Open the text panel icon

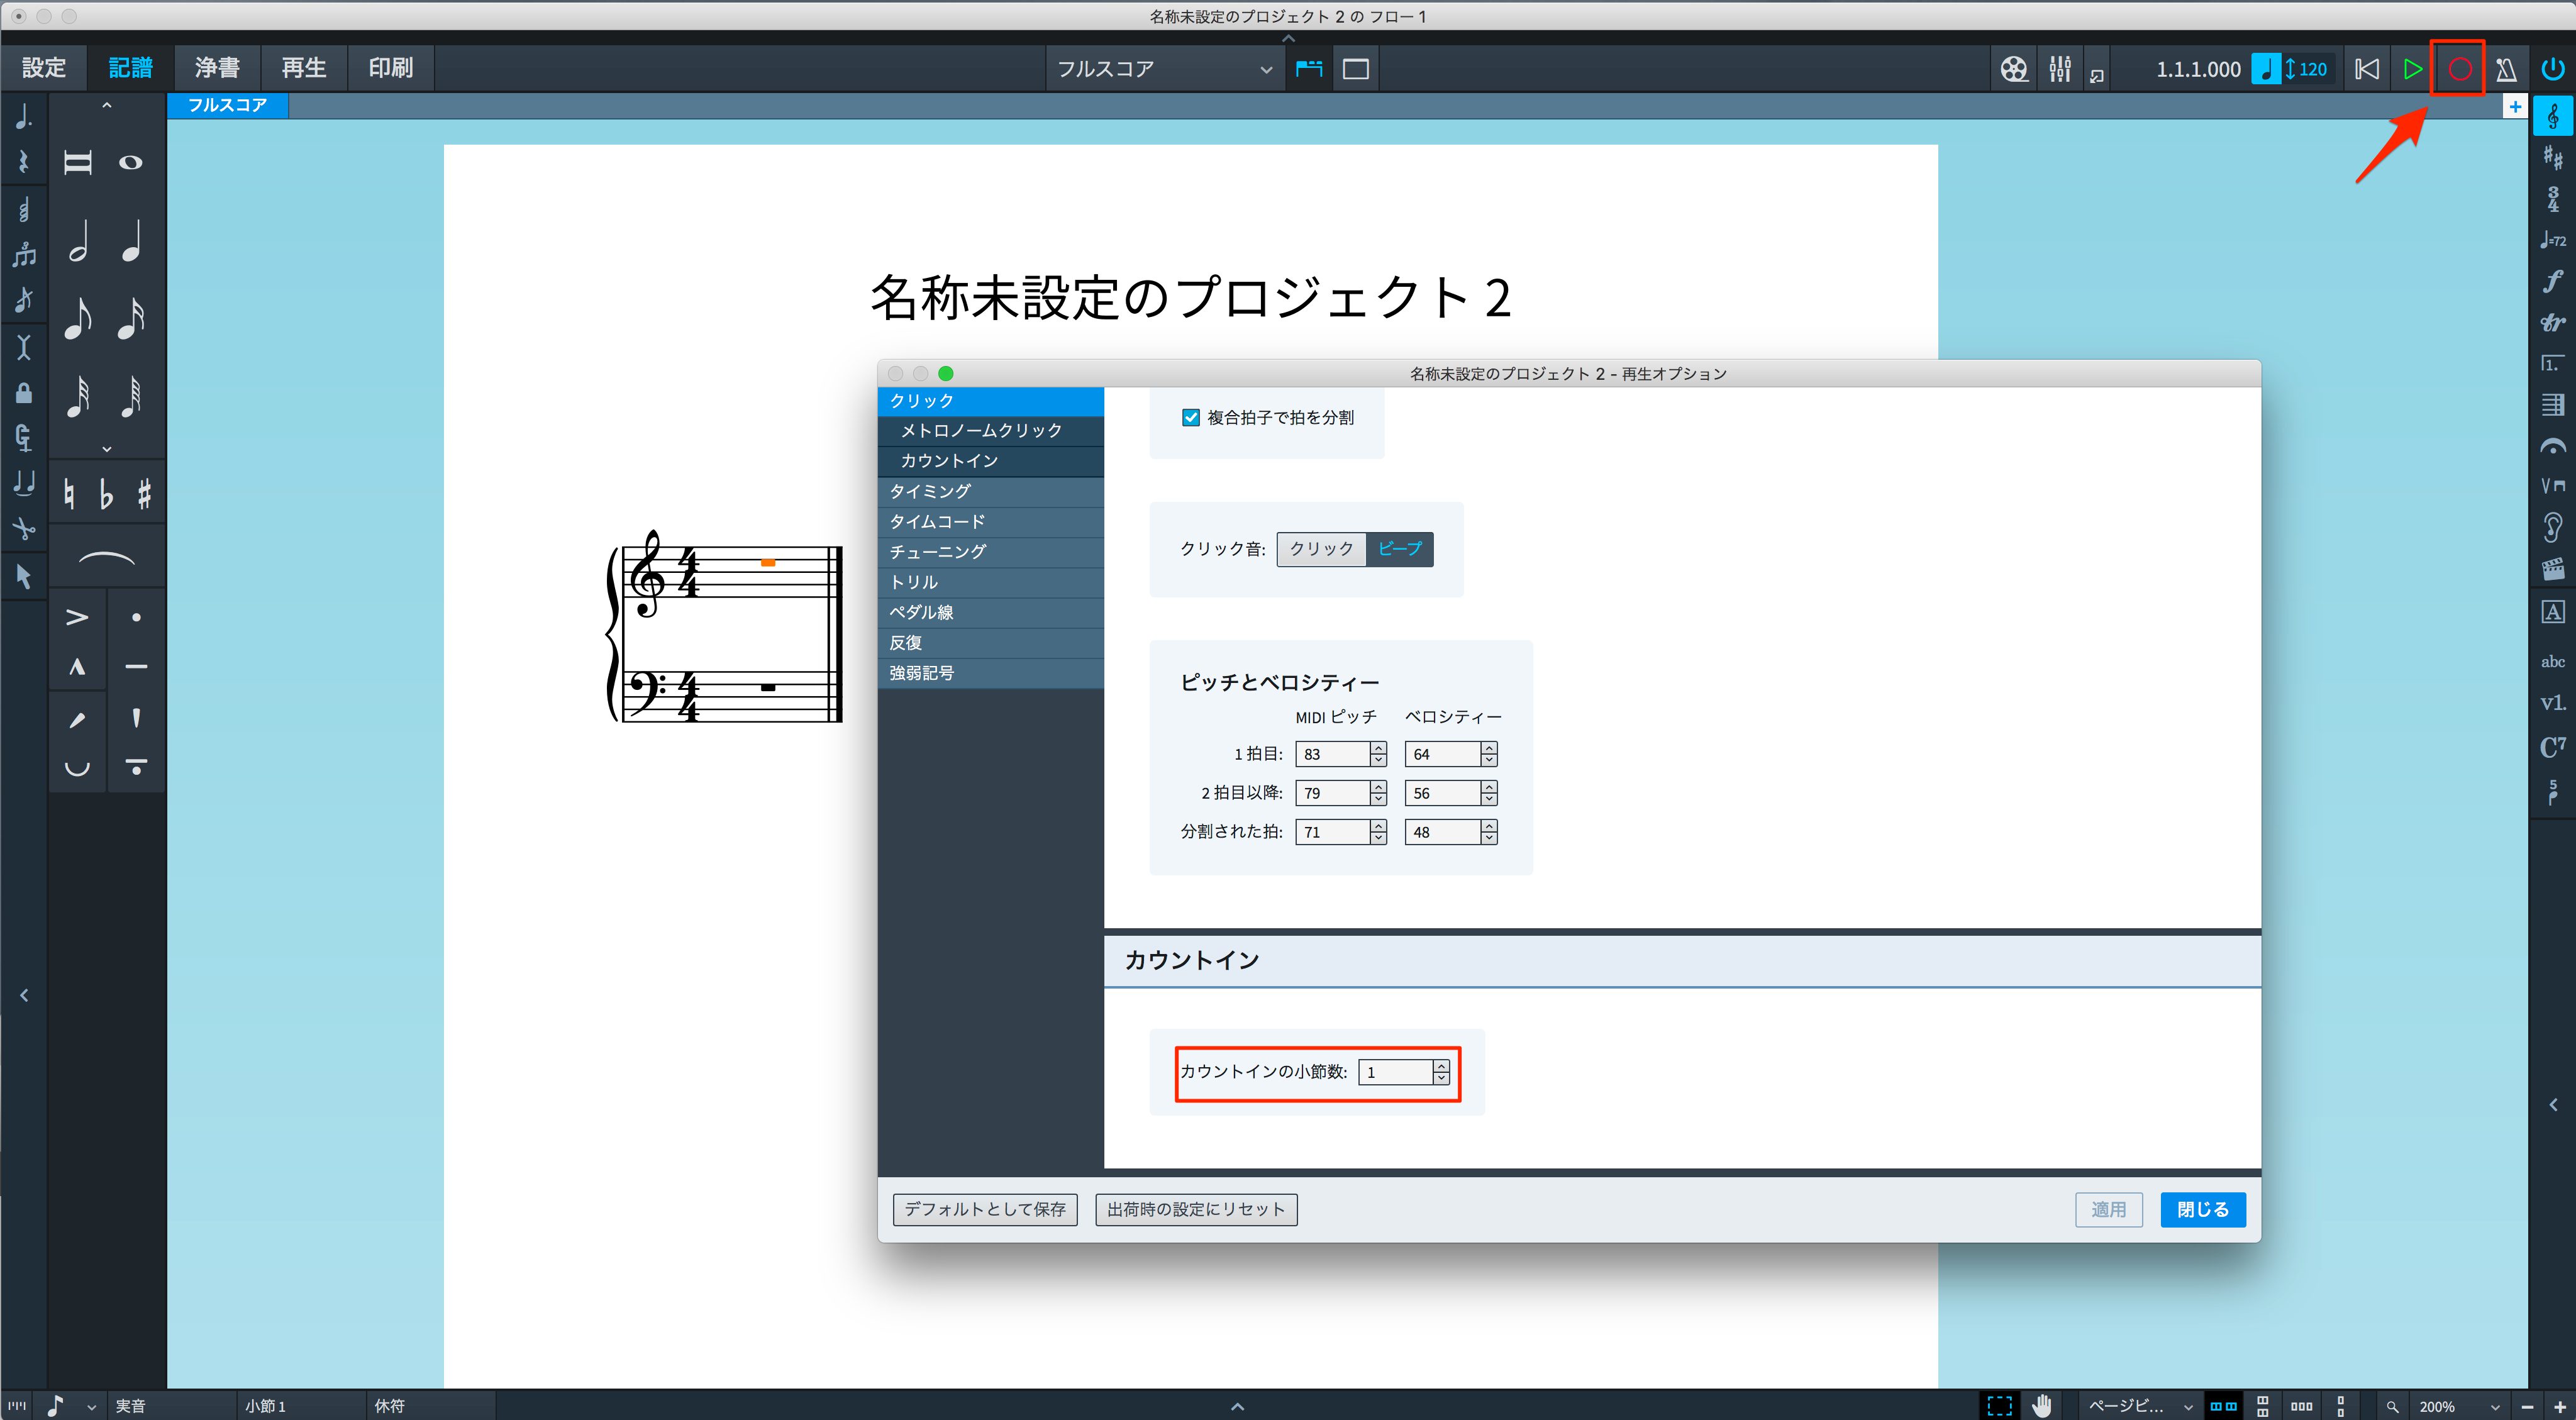tap(2553, 612)
